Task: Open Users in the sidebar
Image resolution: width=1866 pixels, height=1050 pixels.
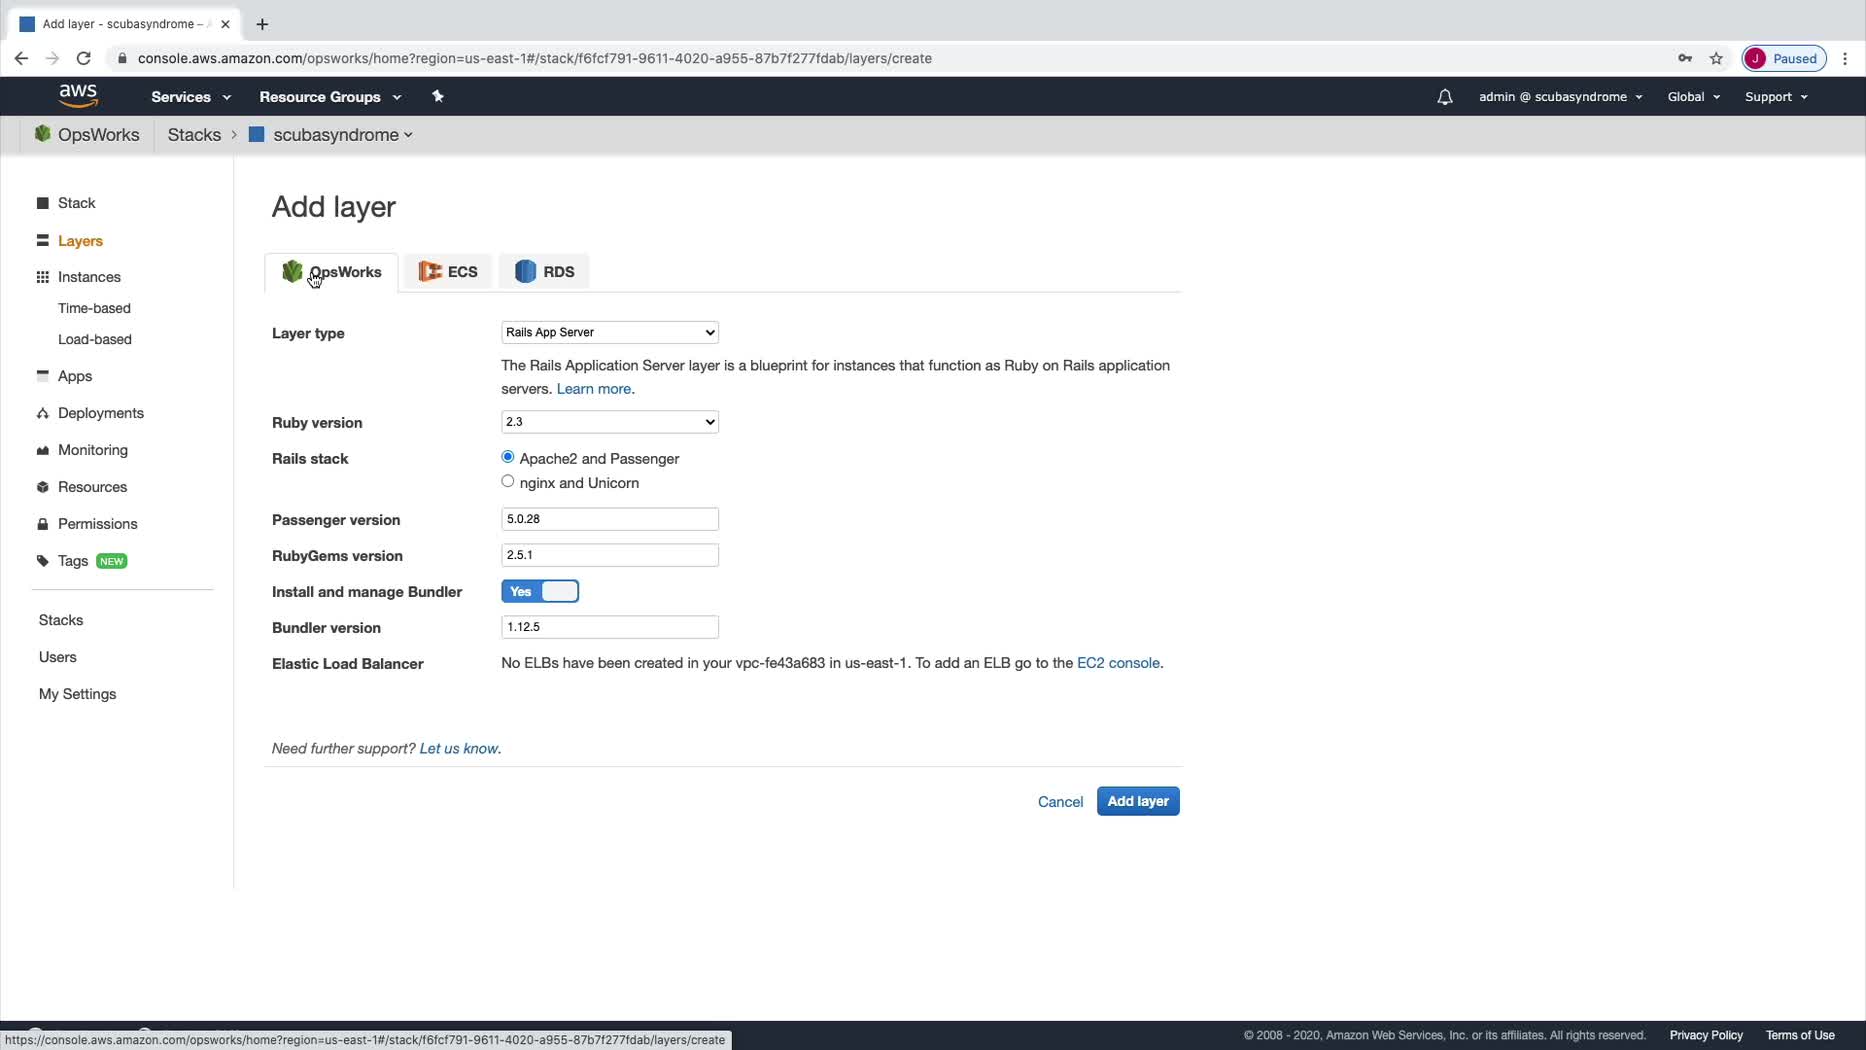Action: (58, 657)
